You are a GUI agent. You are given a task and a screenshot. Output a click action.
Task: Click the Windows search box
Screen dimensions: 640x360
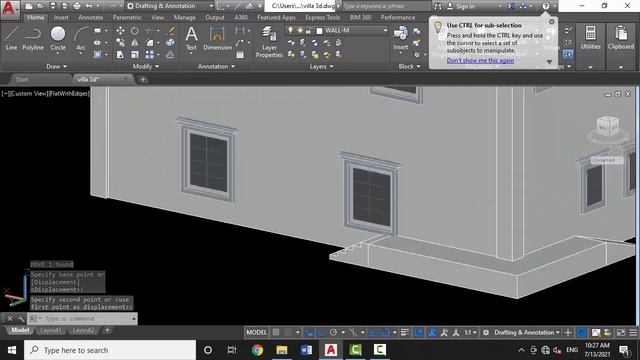(x=110, y=350)
